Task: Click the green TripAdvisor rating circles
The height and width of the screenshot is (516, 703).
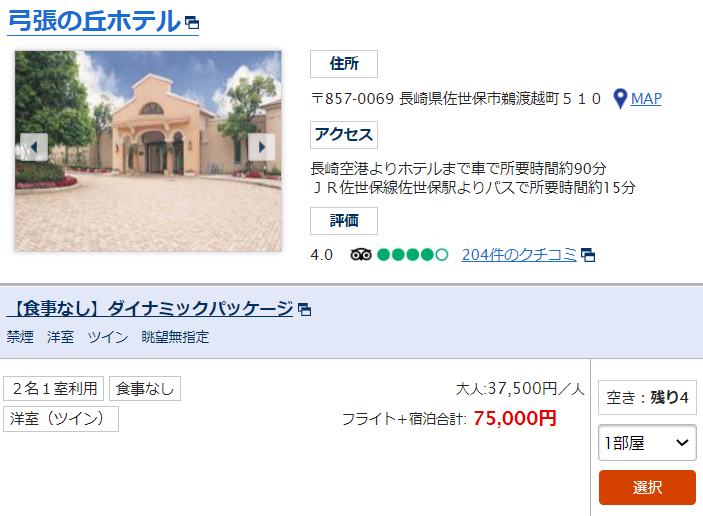Action: coord(412,255)
